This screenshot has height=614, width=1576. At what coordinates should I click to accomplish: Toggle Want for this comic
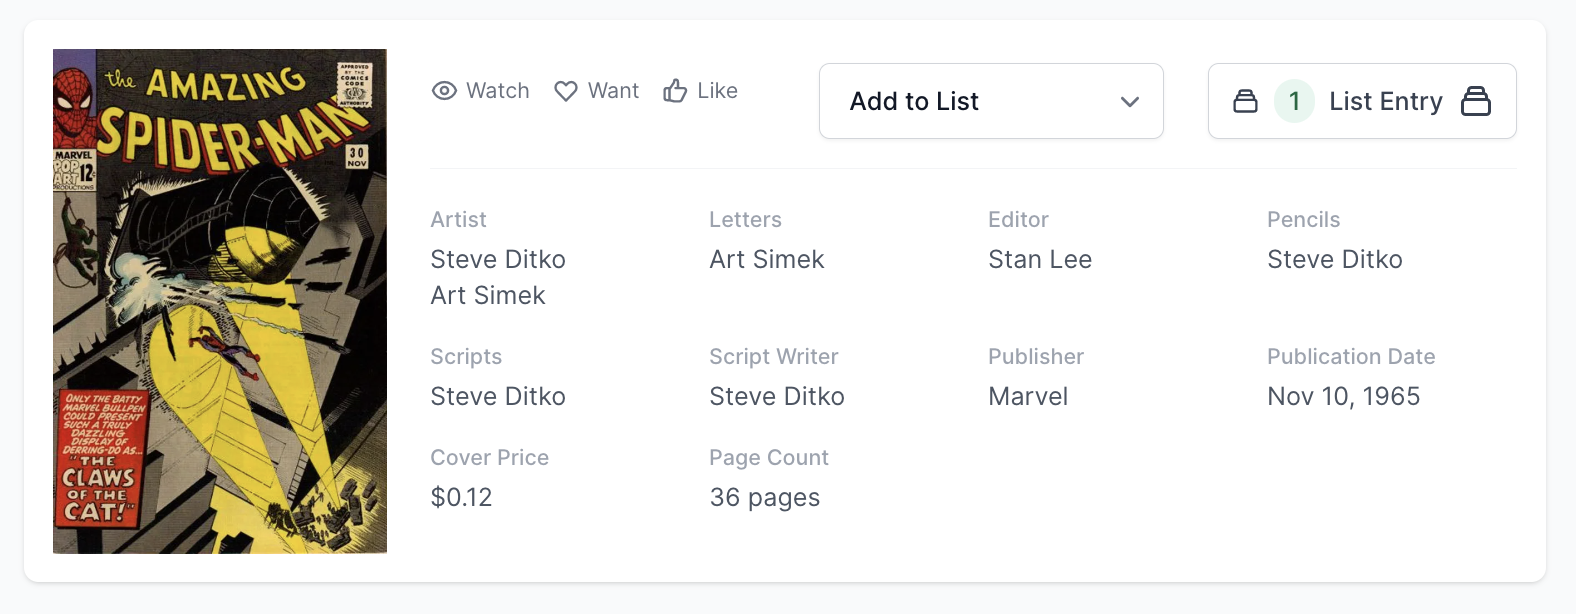597,91
